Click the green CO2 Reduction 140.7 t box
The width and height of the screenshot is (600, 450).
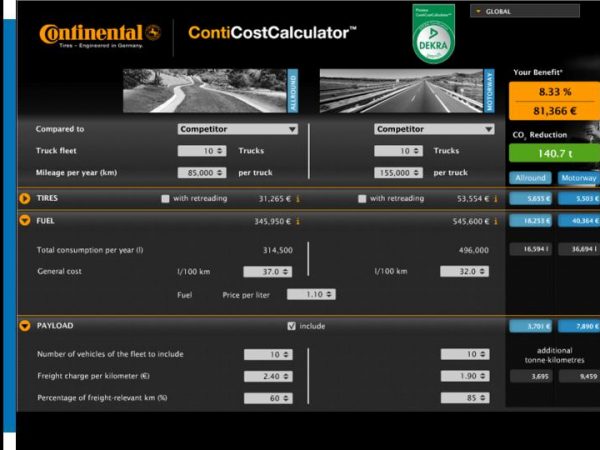click(x=554, y=153)
